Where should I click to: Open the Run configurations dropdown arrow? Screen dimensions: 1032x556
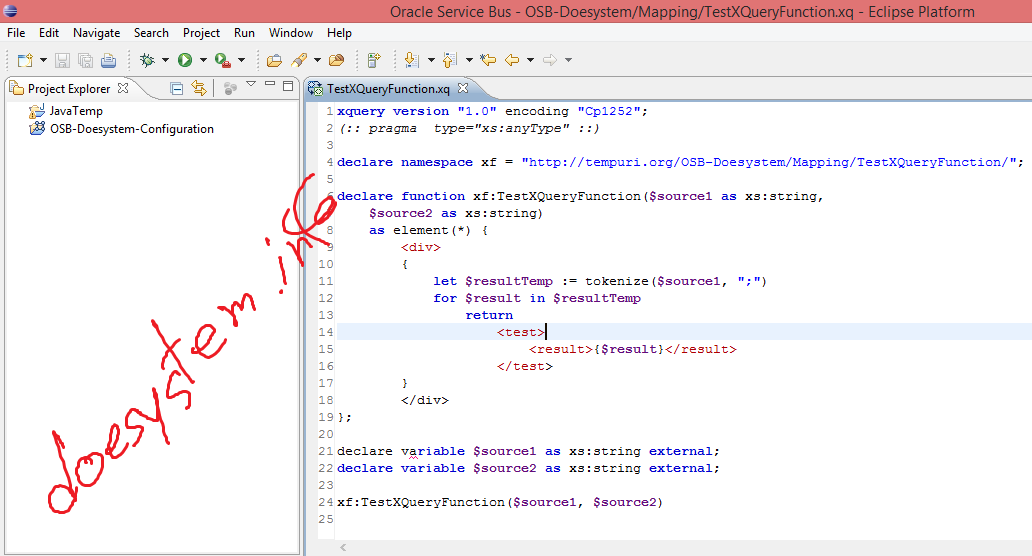click(x=203, y=61)
